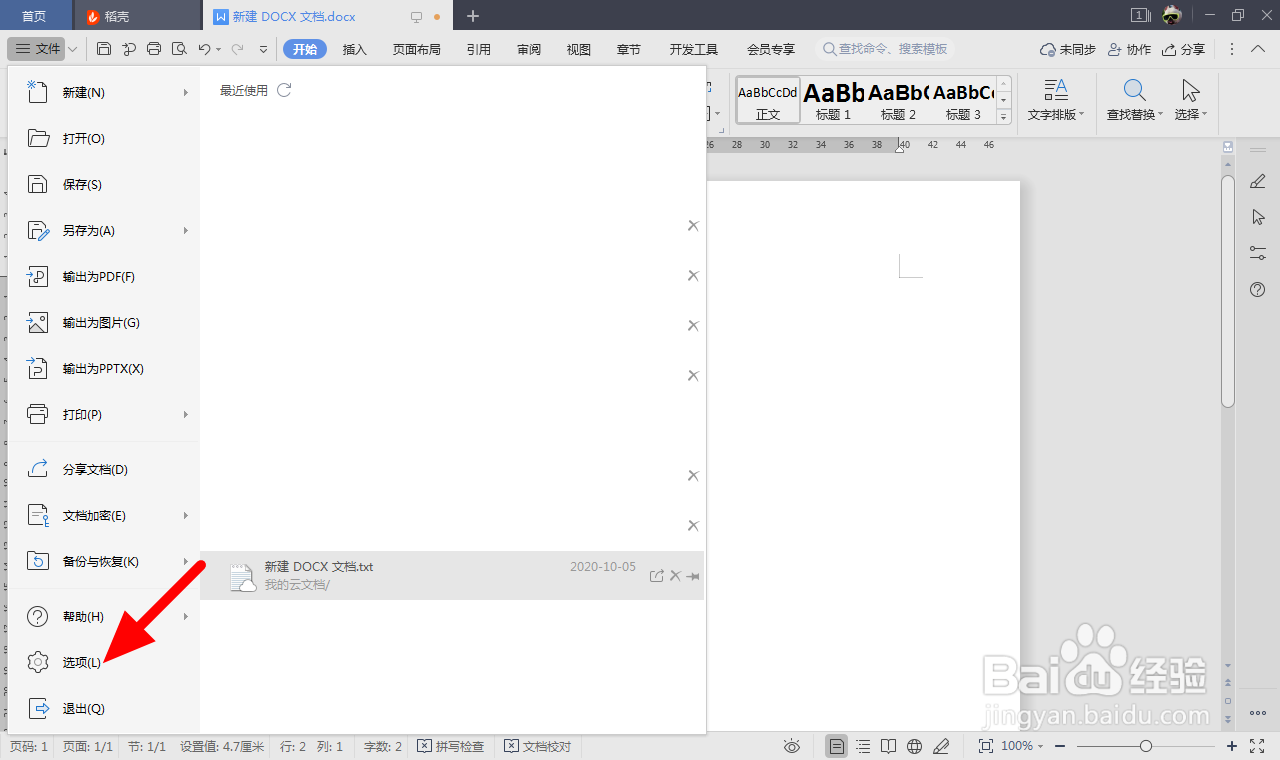Screen dimensions: 1280x760
Task: Refresh the 最近使用 recent list
Action: point(284,90)
